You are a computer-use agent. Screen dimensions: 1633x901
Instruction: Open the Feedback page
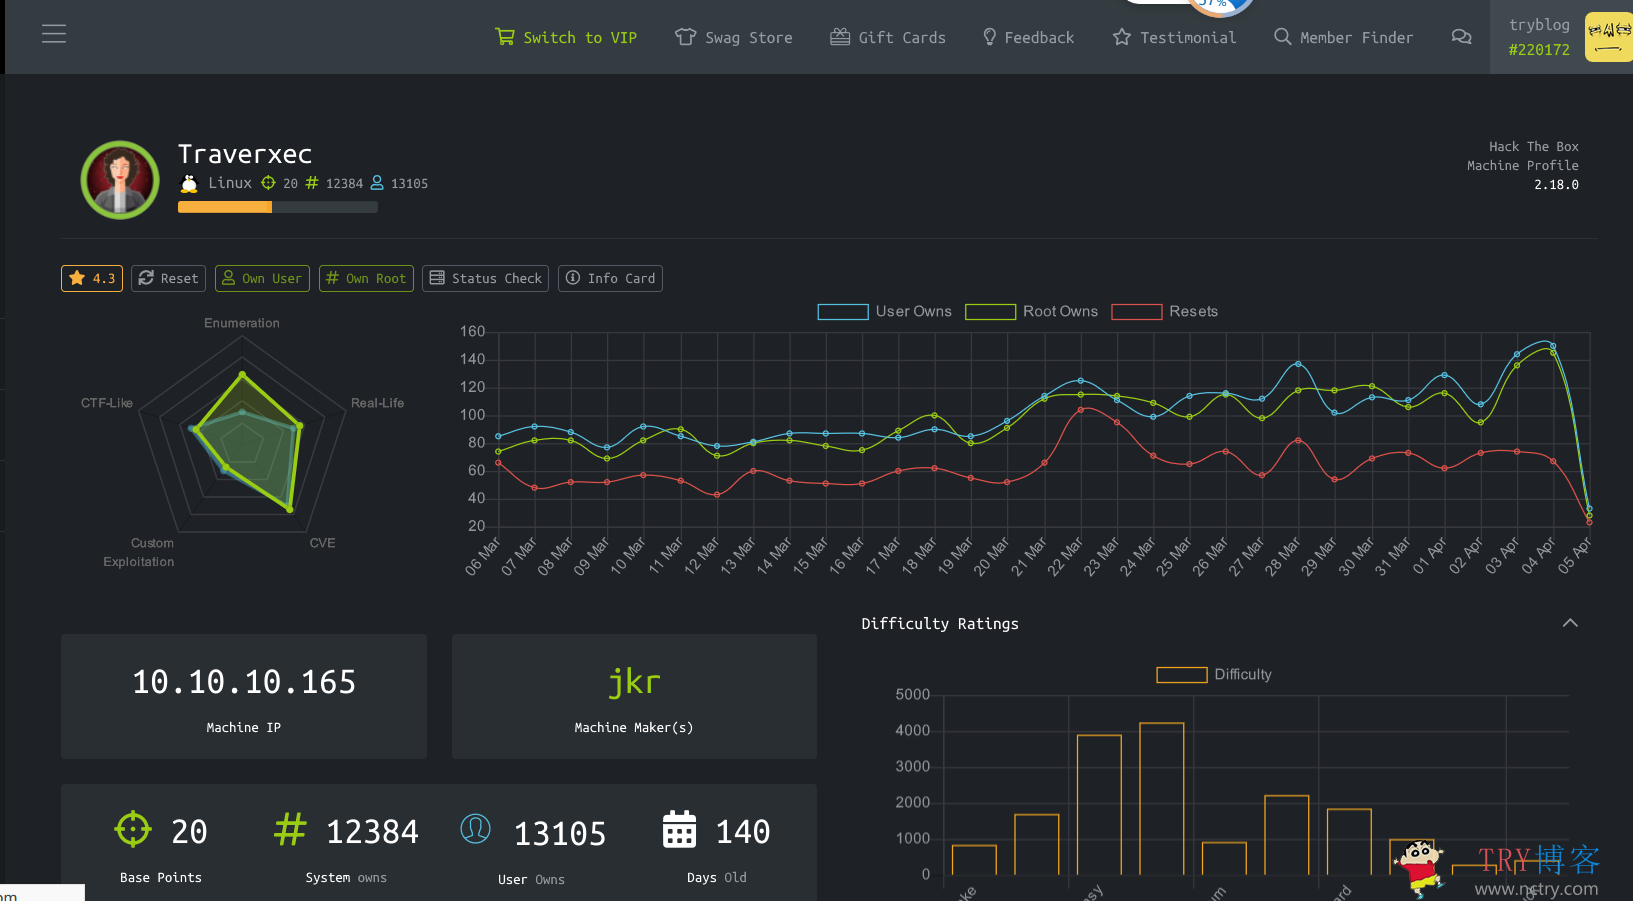pyautogui.click(x=1029, y=37)
